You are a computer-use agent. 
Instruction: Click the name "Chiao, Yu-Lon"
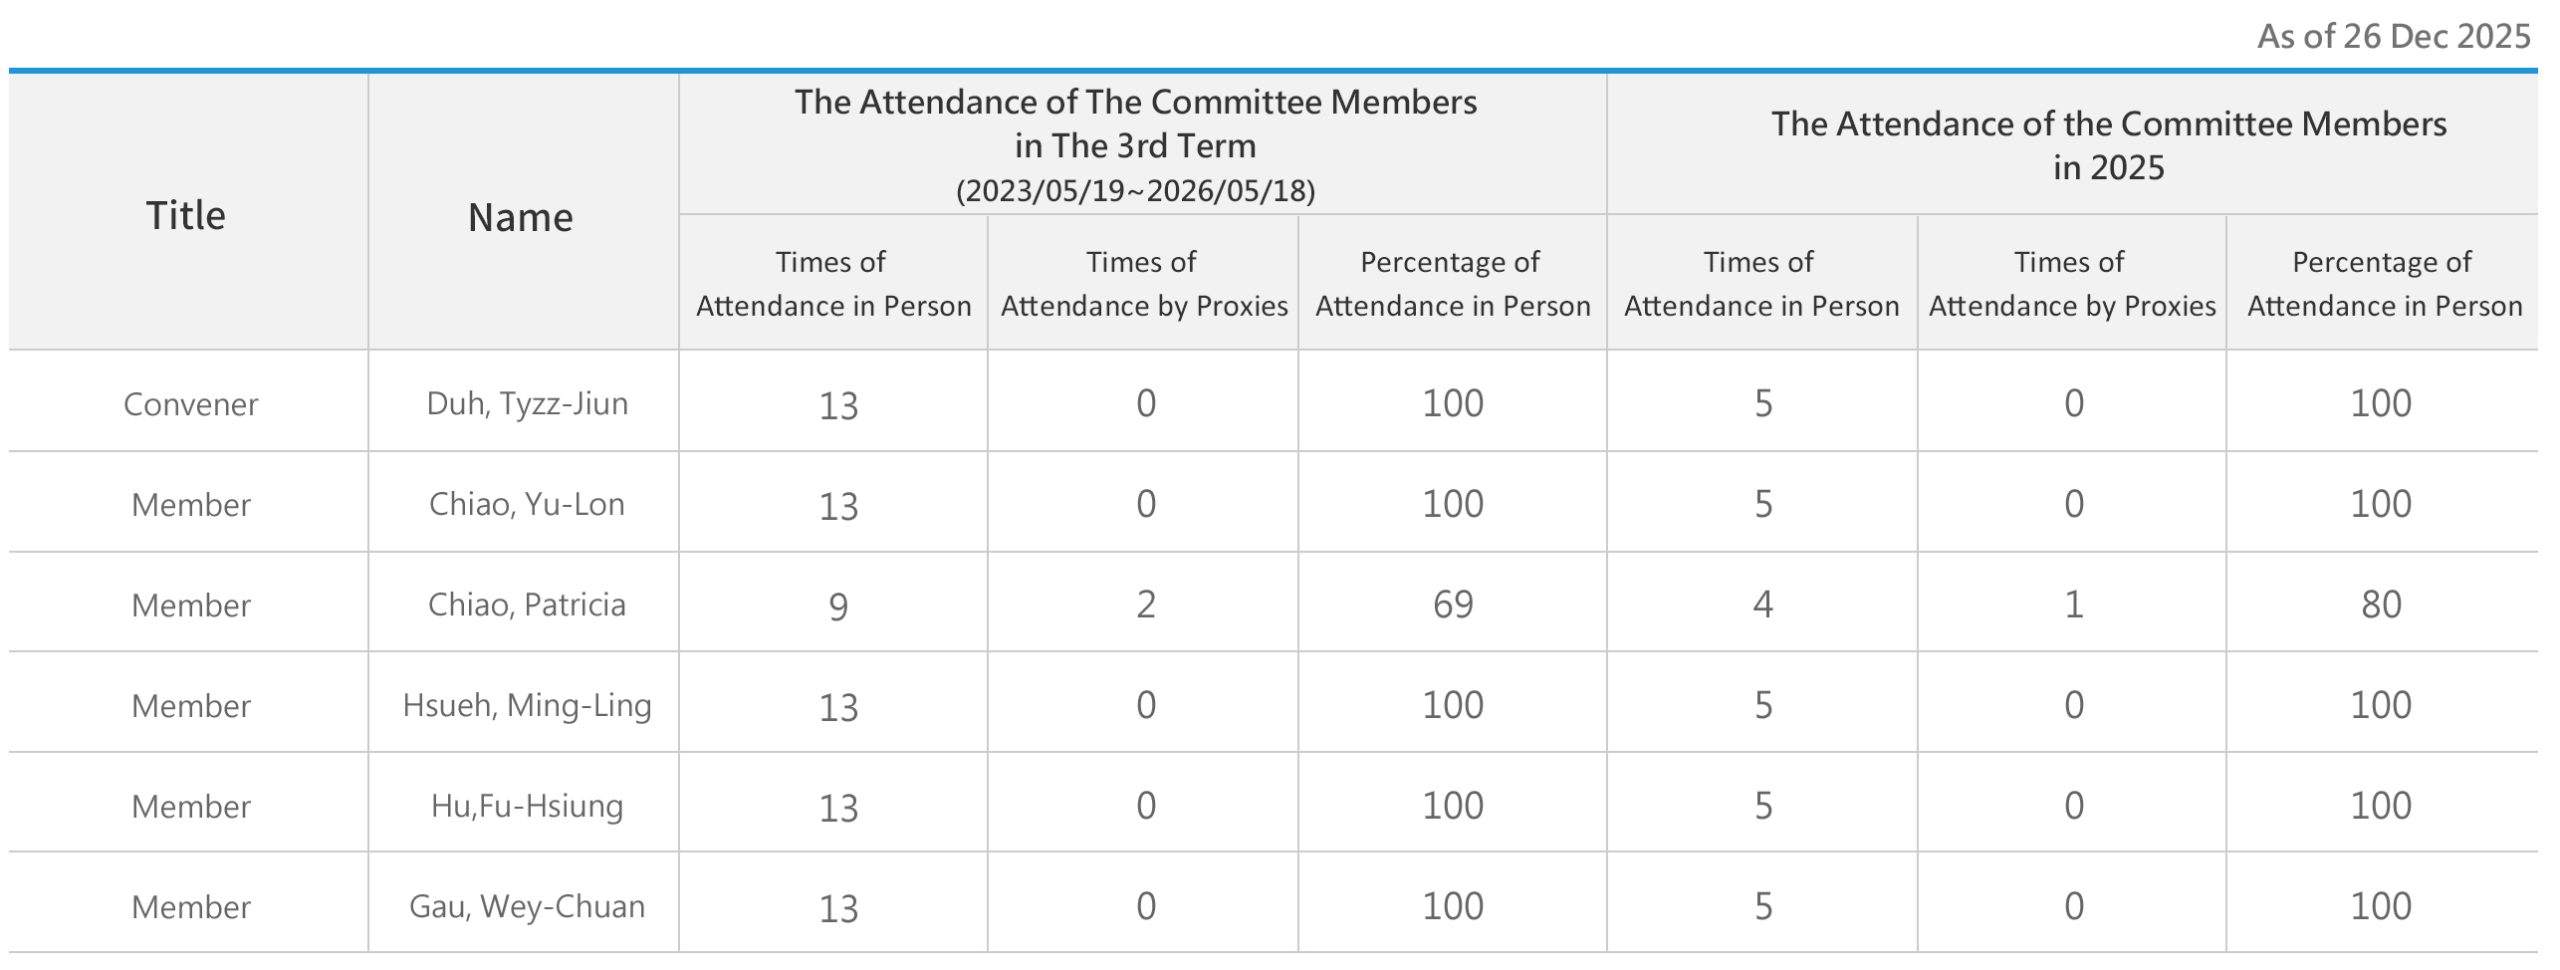527,503
